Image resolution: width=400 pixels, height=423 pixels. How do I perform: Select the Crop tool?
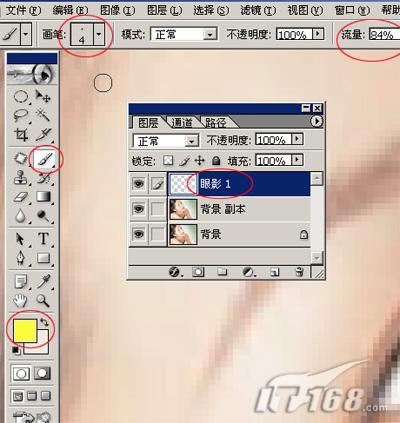pyautogui.click(x=21, y=134)
